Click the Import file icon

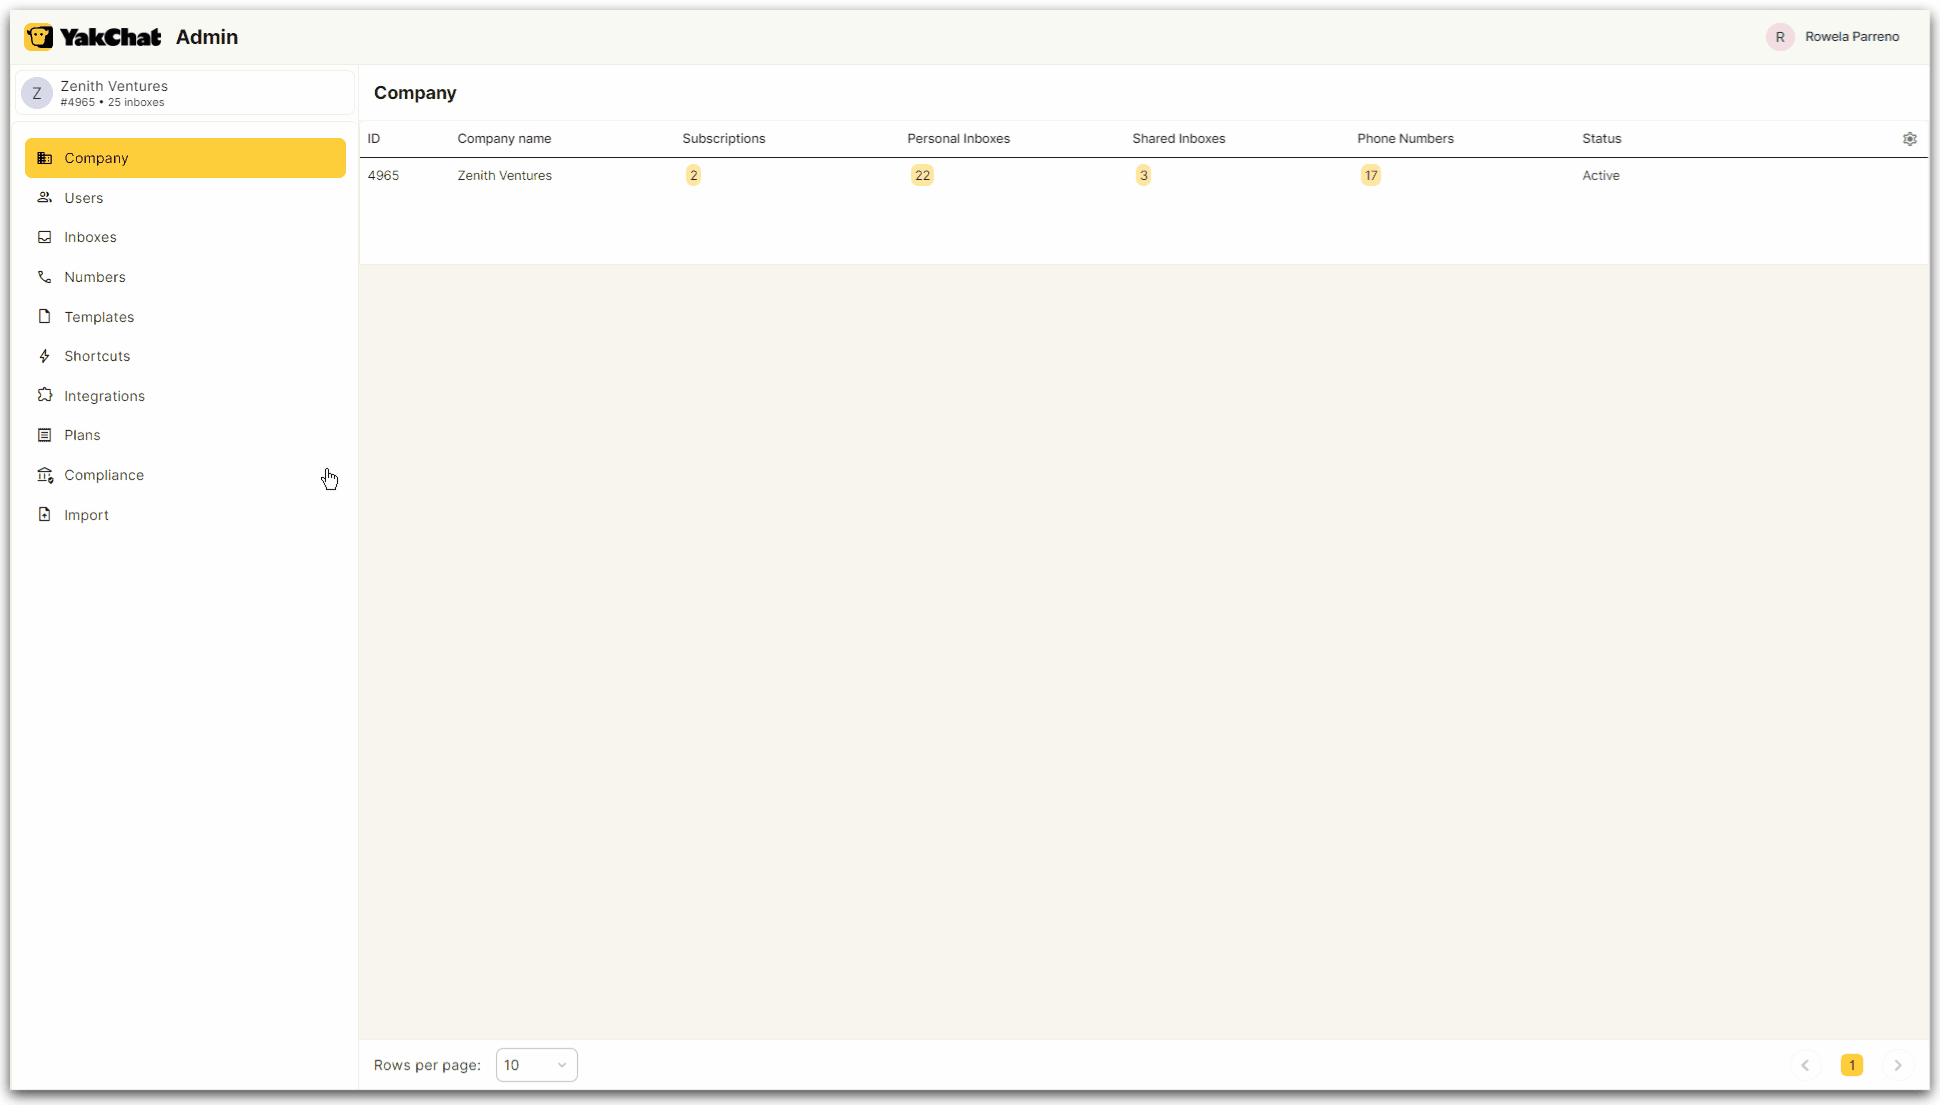(44, 515)
